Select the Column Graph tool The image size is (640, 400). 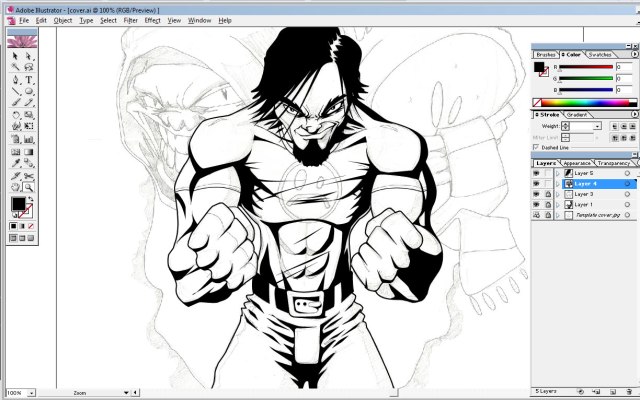[29, 139]
